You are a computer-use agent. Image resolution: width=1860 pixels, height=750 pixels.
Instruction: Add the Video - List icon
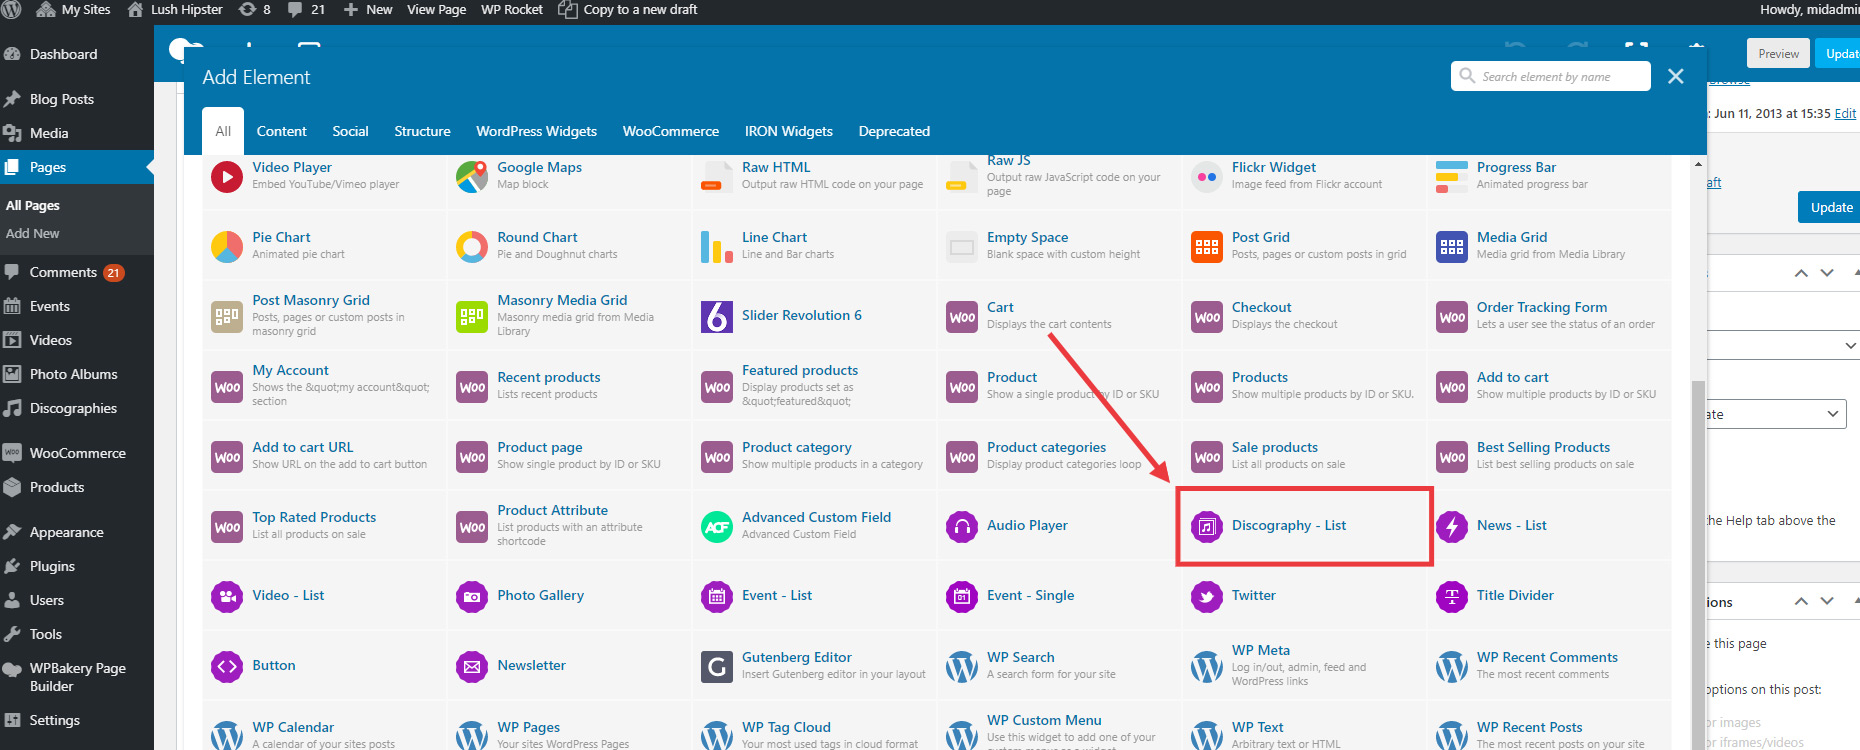[227, 597]
